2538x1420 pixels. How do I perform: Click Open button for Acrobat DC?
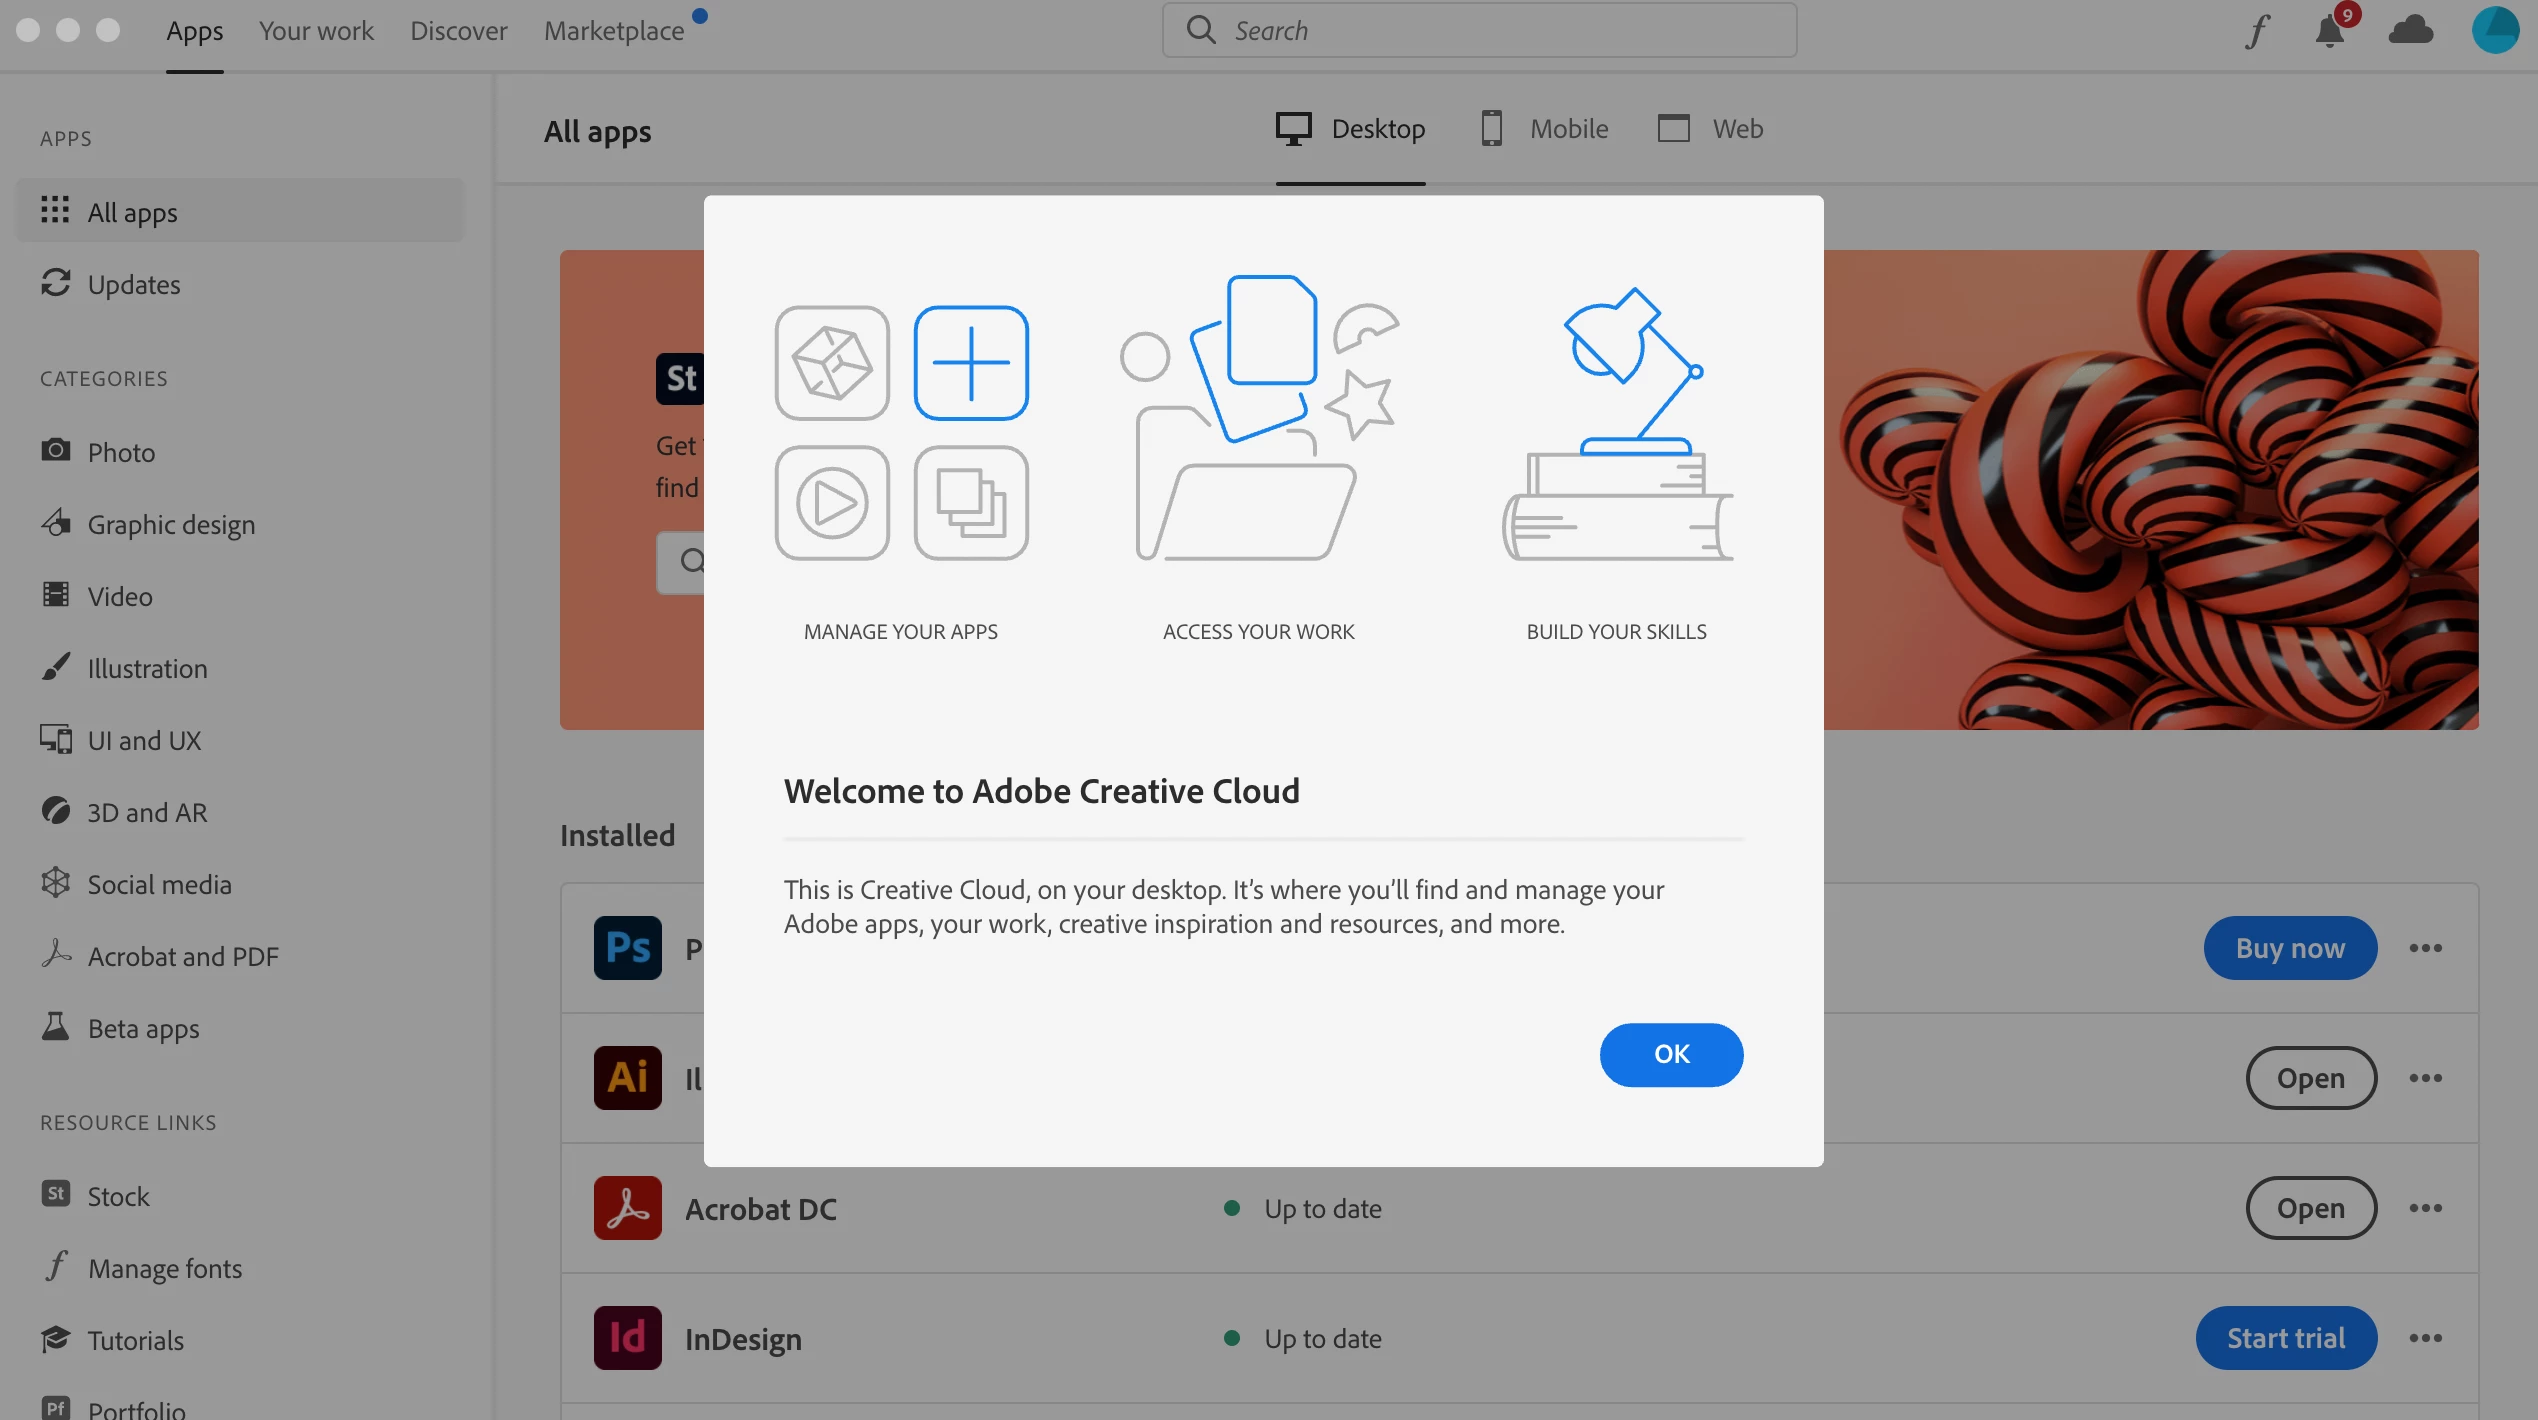[2310, 1208]
